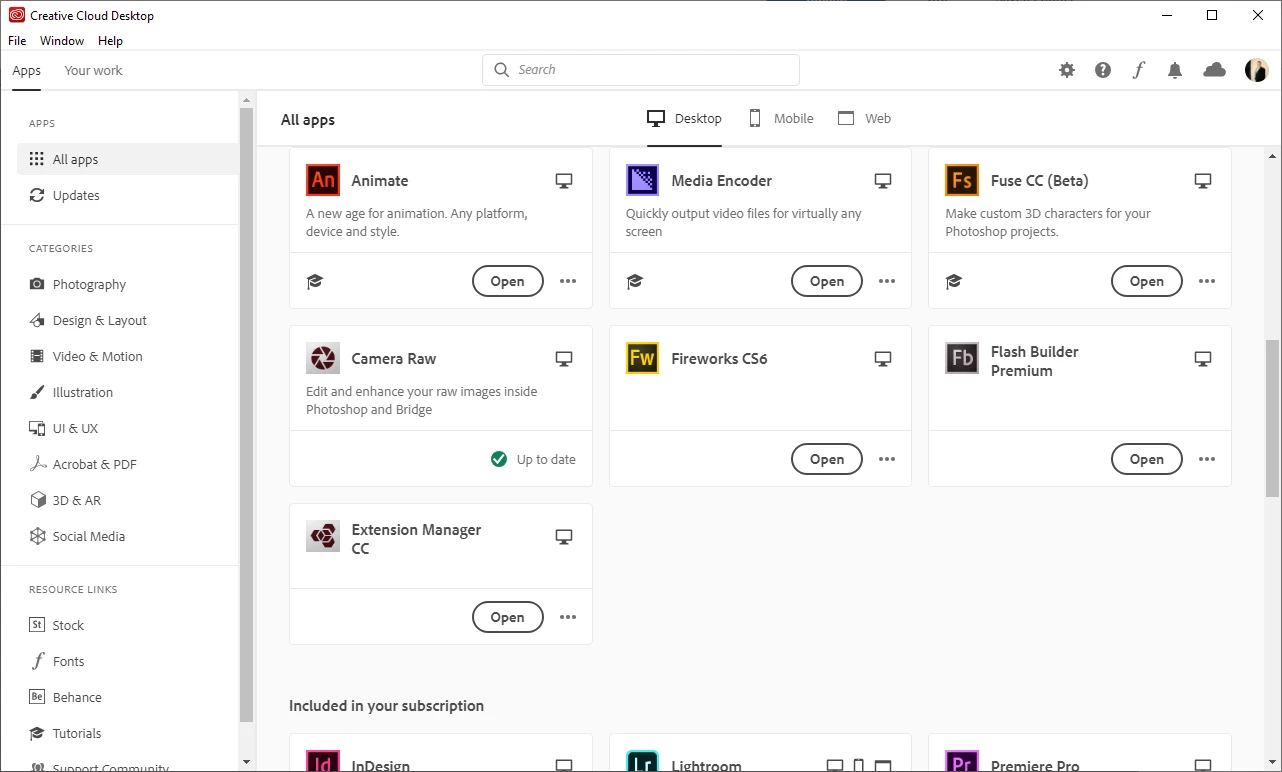Open more options for Media Encoder
This screenshot has height=772, width=1282.
(887, 281)
